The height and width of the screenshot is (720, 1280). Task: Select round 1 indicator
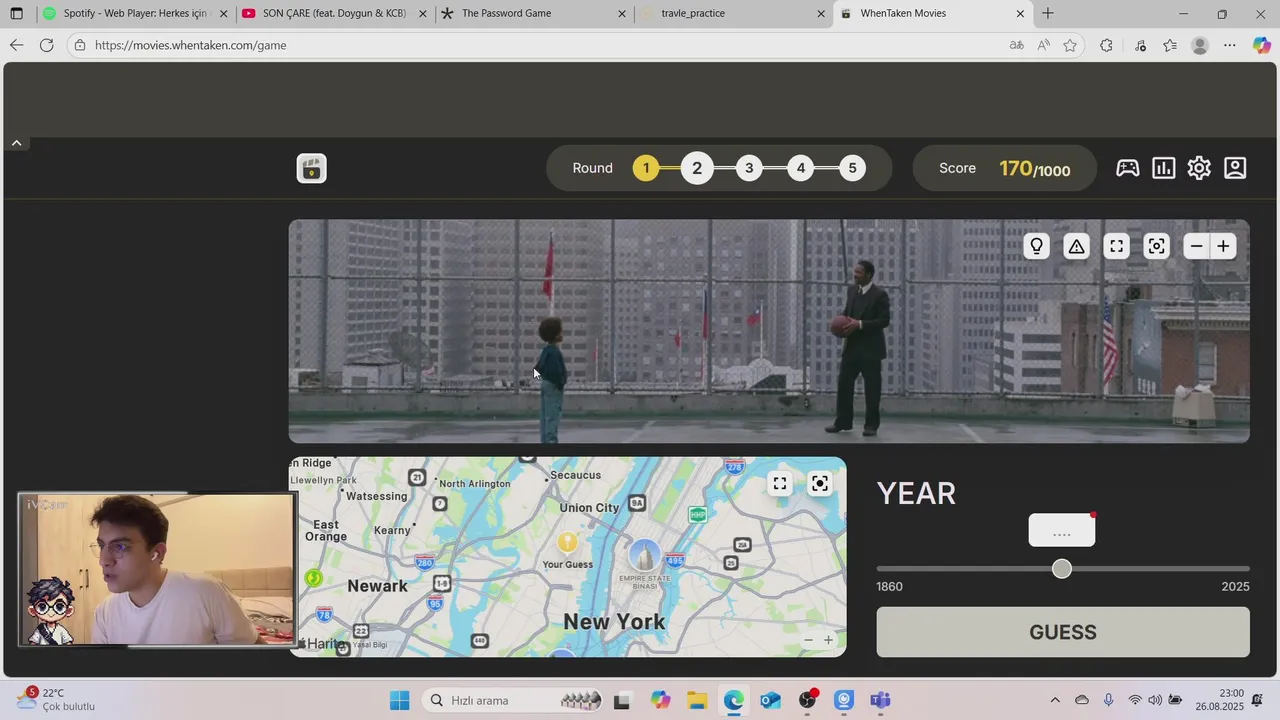646,168
